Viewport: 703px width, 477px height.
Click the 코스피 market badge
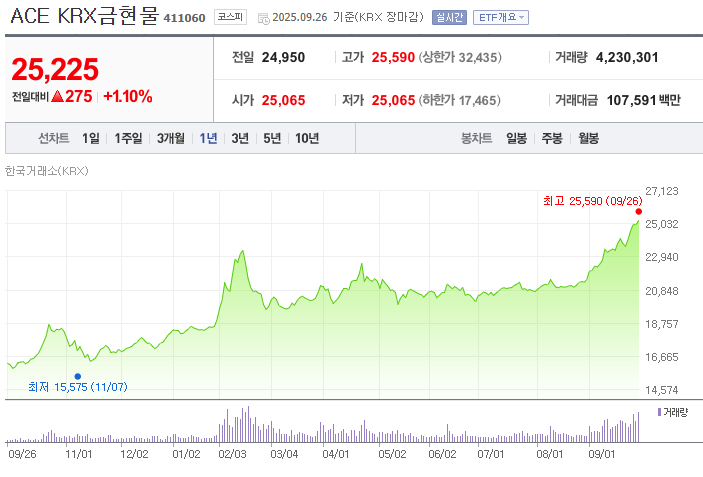click(x=230, y=17)
